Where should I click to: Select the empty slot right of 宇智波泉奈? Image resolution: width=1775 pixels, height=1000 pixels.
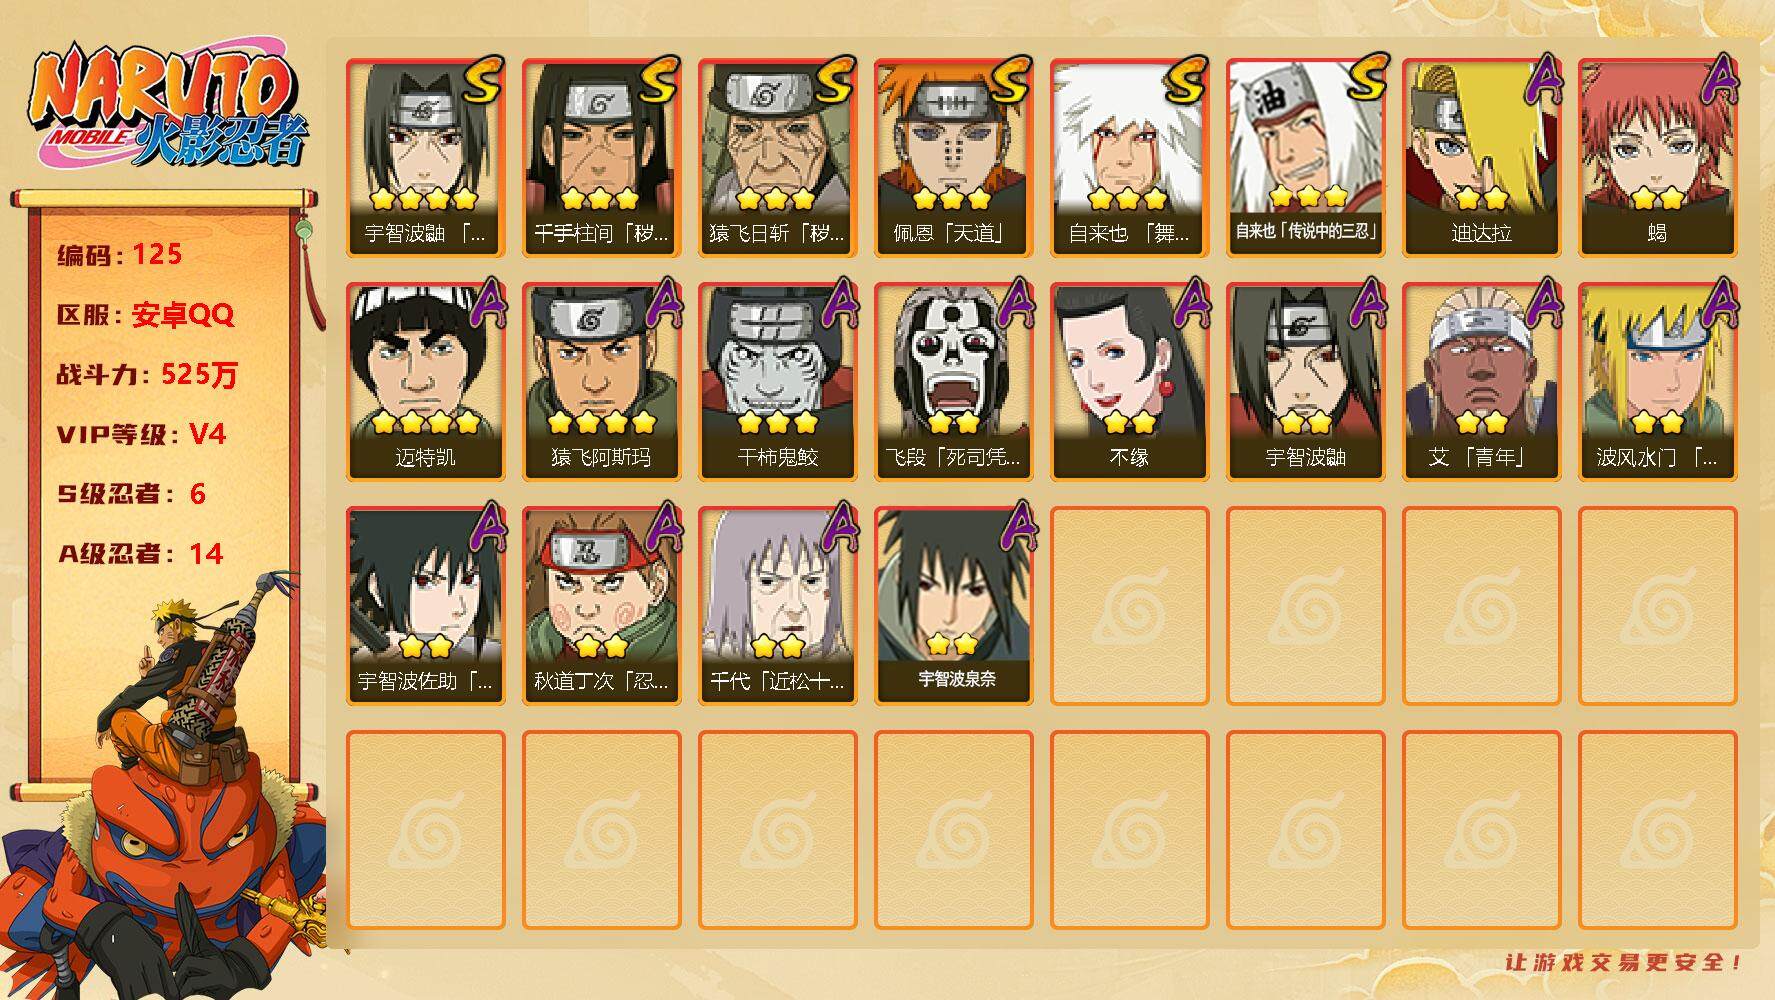1129,606
